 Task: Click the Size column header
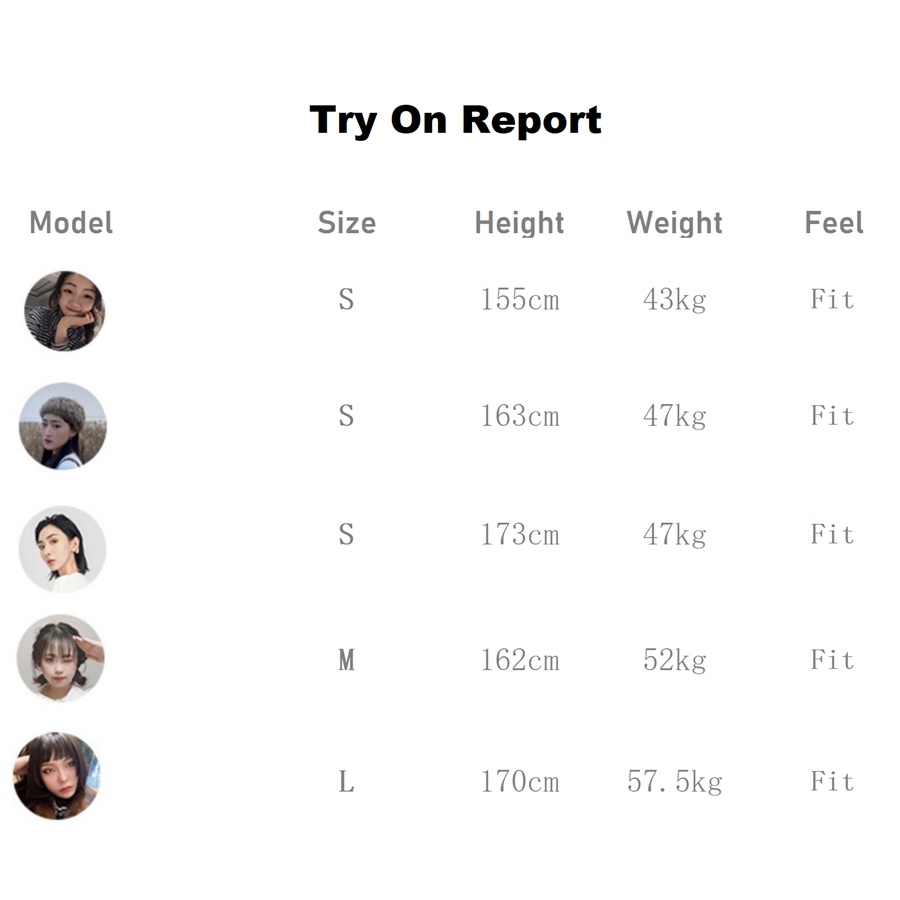point(346,222)
